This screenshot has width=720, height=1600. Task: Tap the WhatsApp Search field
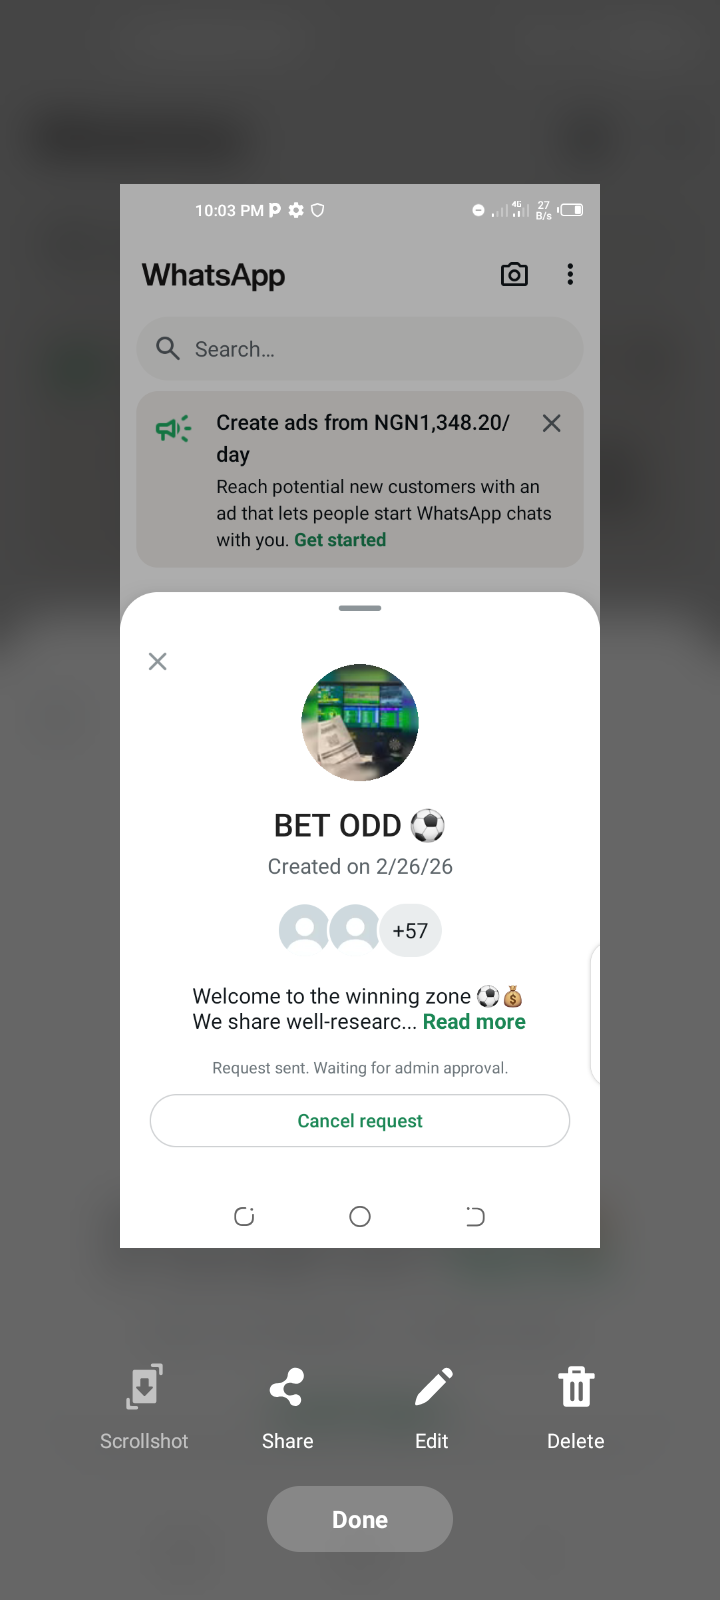[x=360, y=349]
